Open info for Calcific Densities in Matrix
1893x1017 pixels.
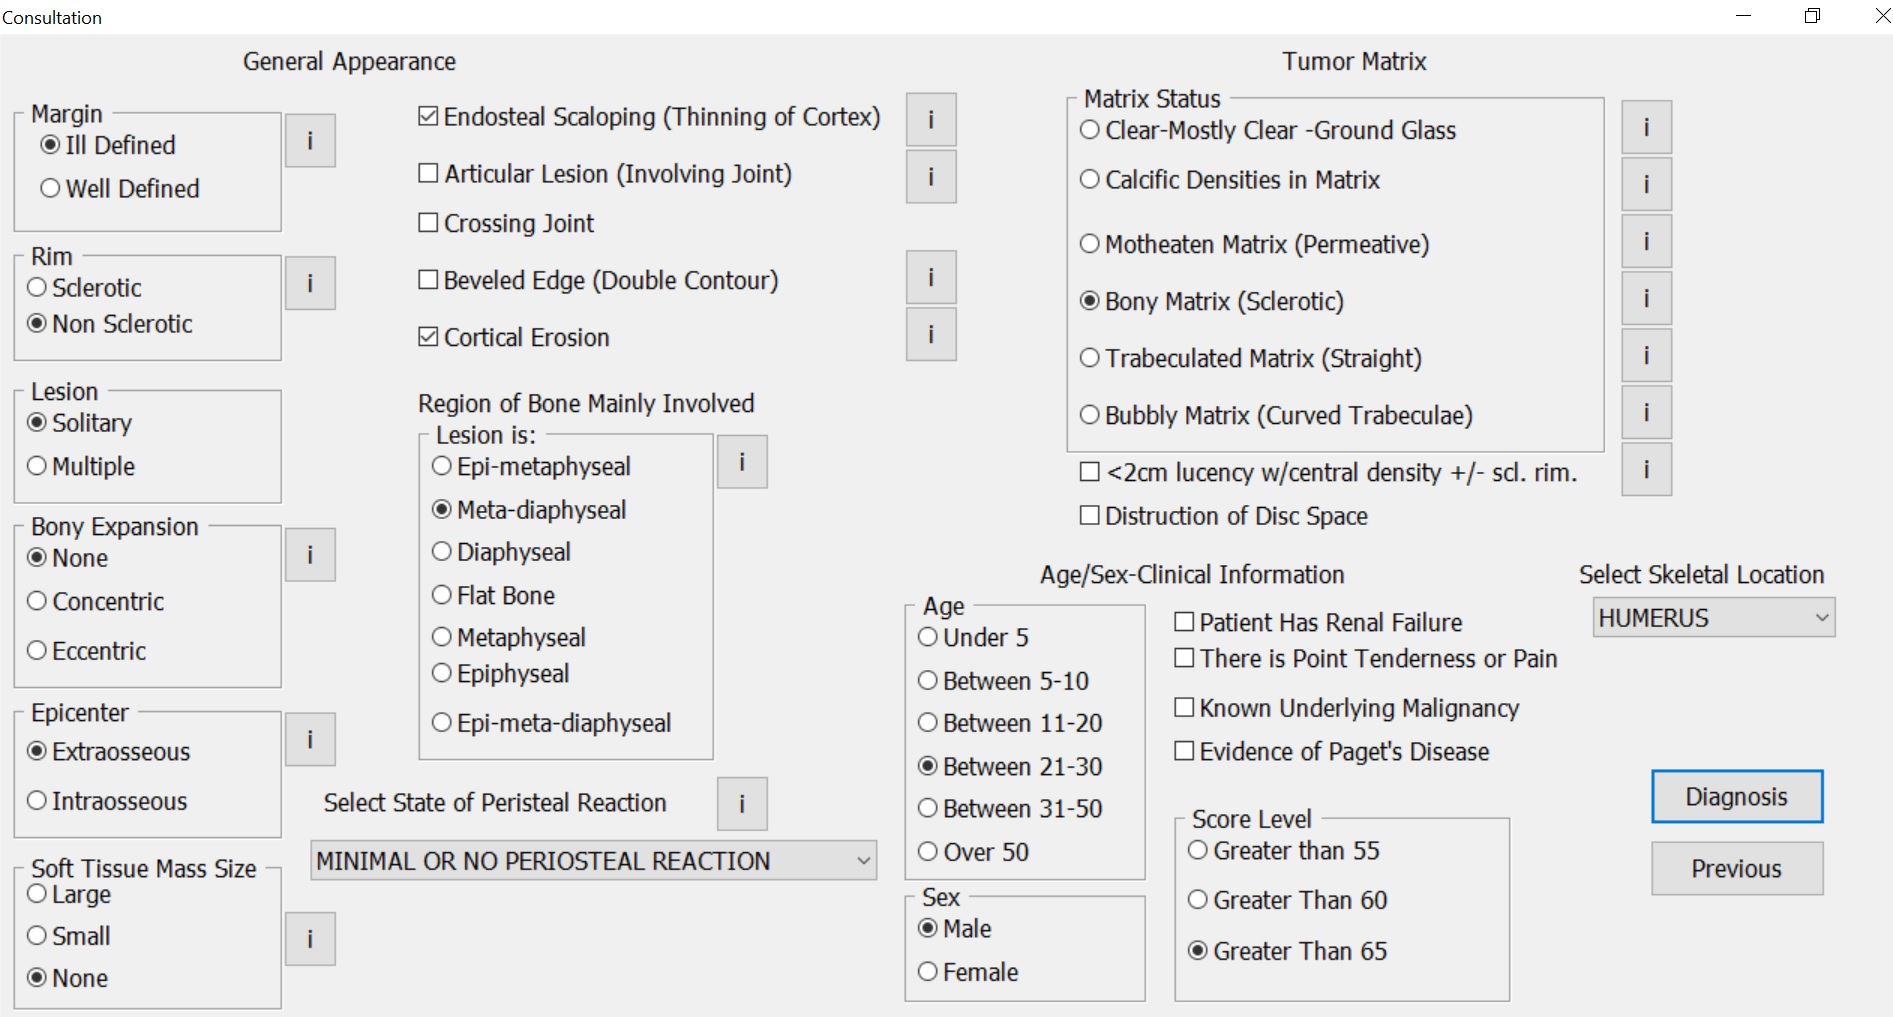(x=1646, y=184)
